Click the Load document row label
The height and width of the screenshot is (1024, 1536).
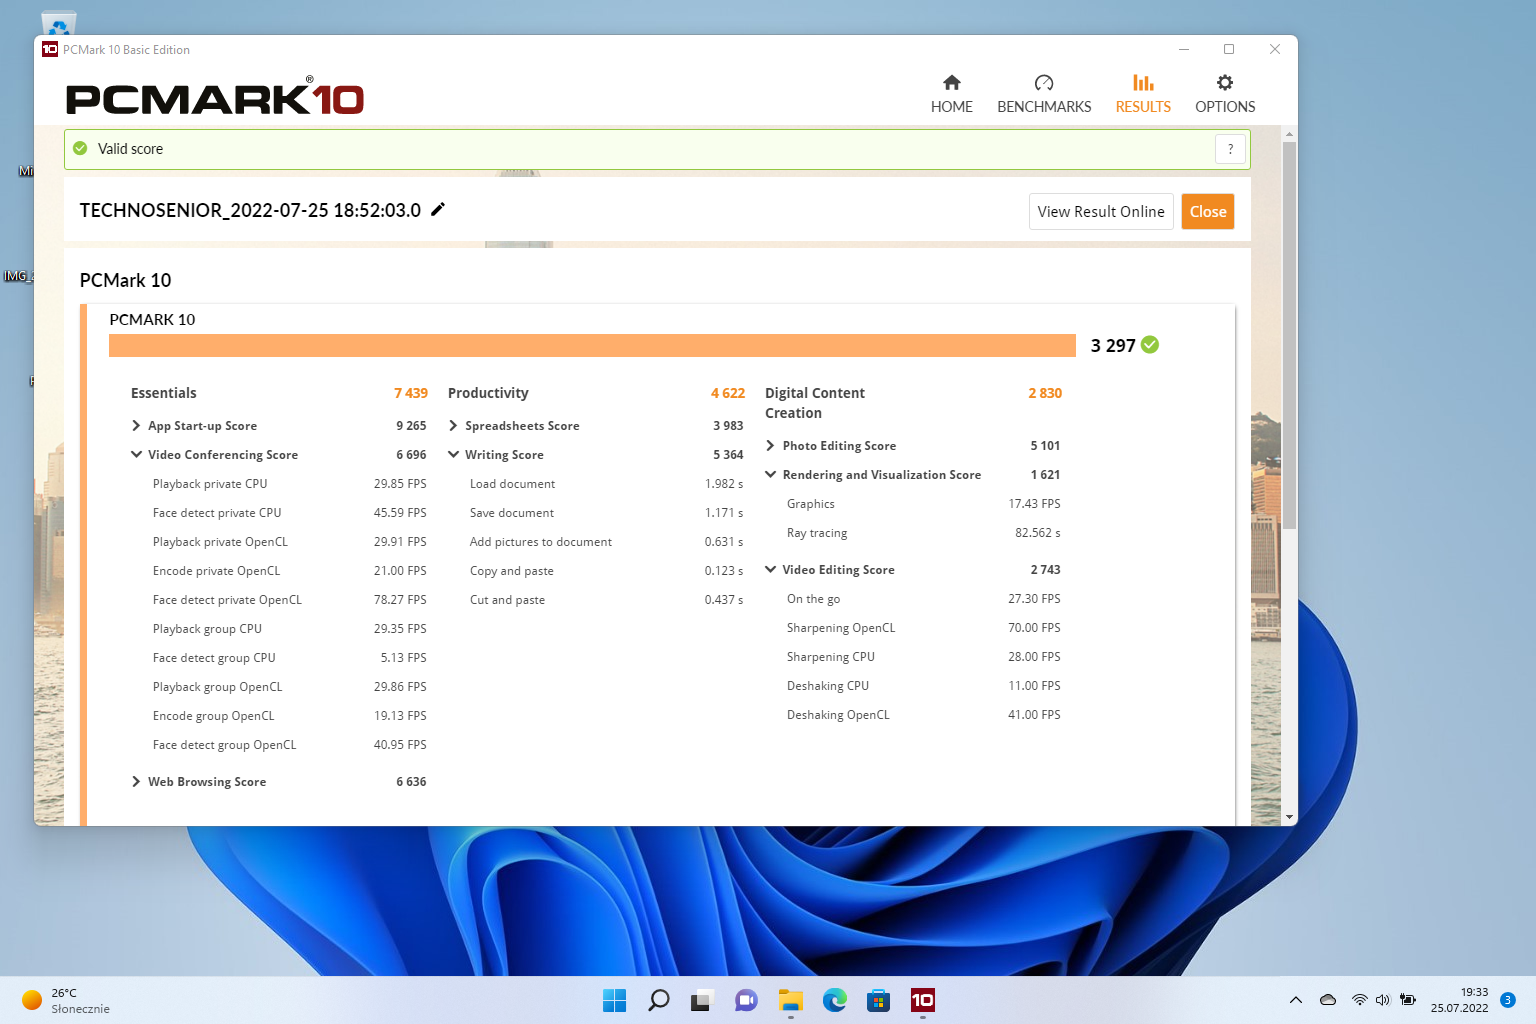(x=512, y=484)
